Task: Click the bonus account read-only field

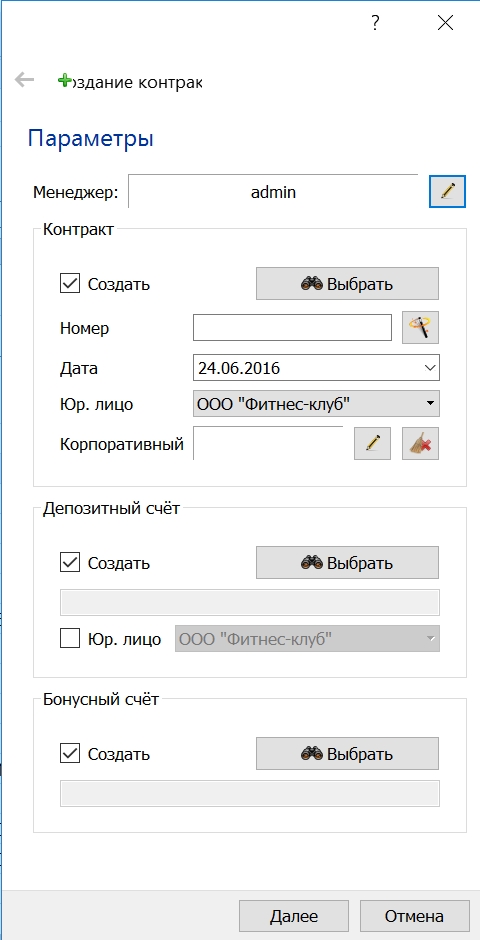Action: (250, 793)
